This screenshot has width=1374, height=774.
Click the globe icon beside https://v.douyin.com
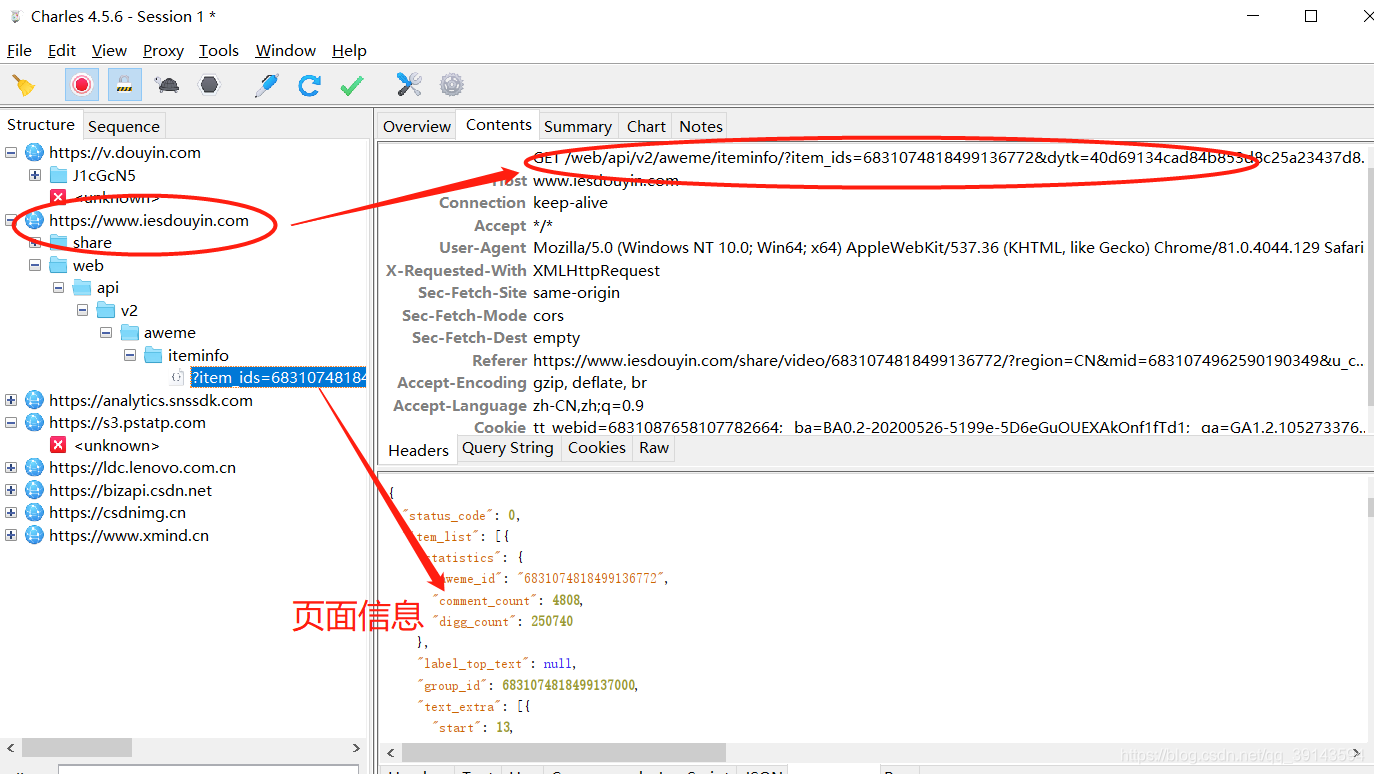[x=35, y=153]
